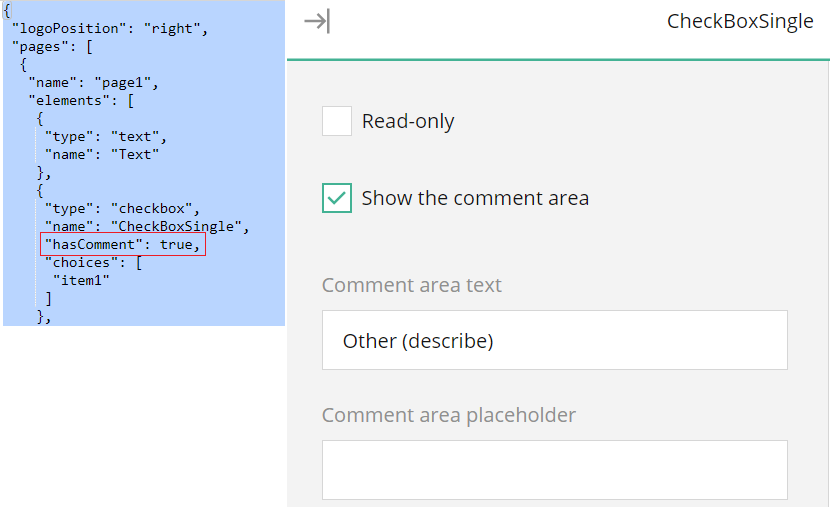
Task: Click the "name": "CheckBoxSingle" JSON line
Action: pyautogui.click(x=146, y=226)
